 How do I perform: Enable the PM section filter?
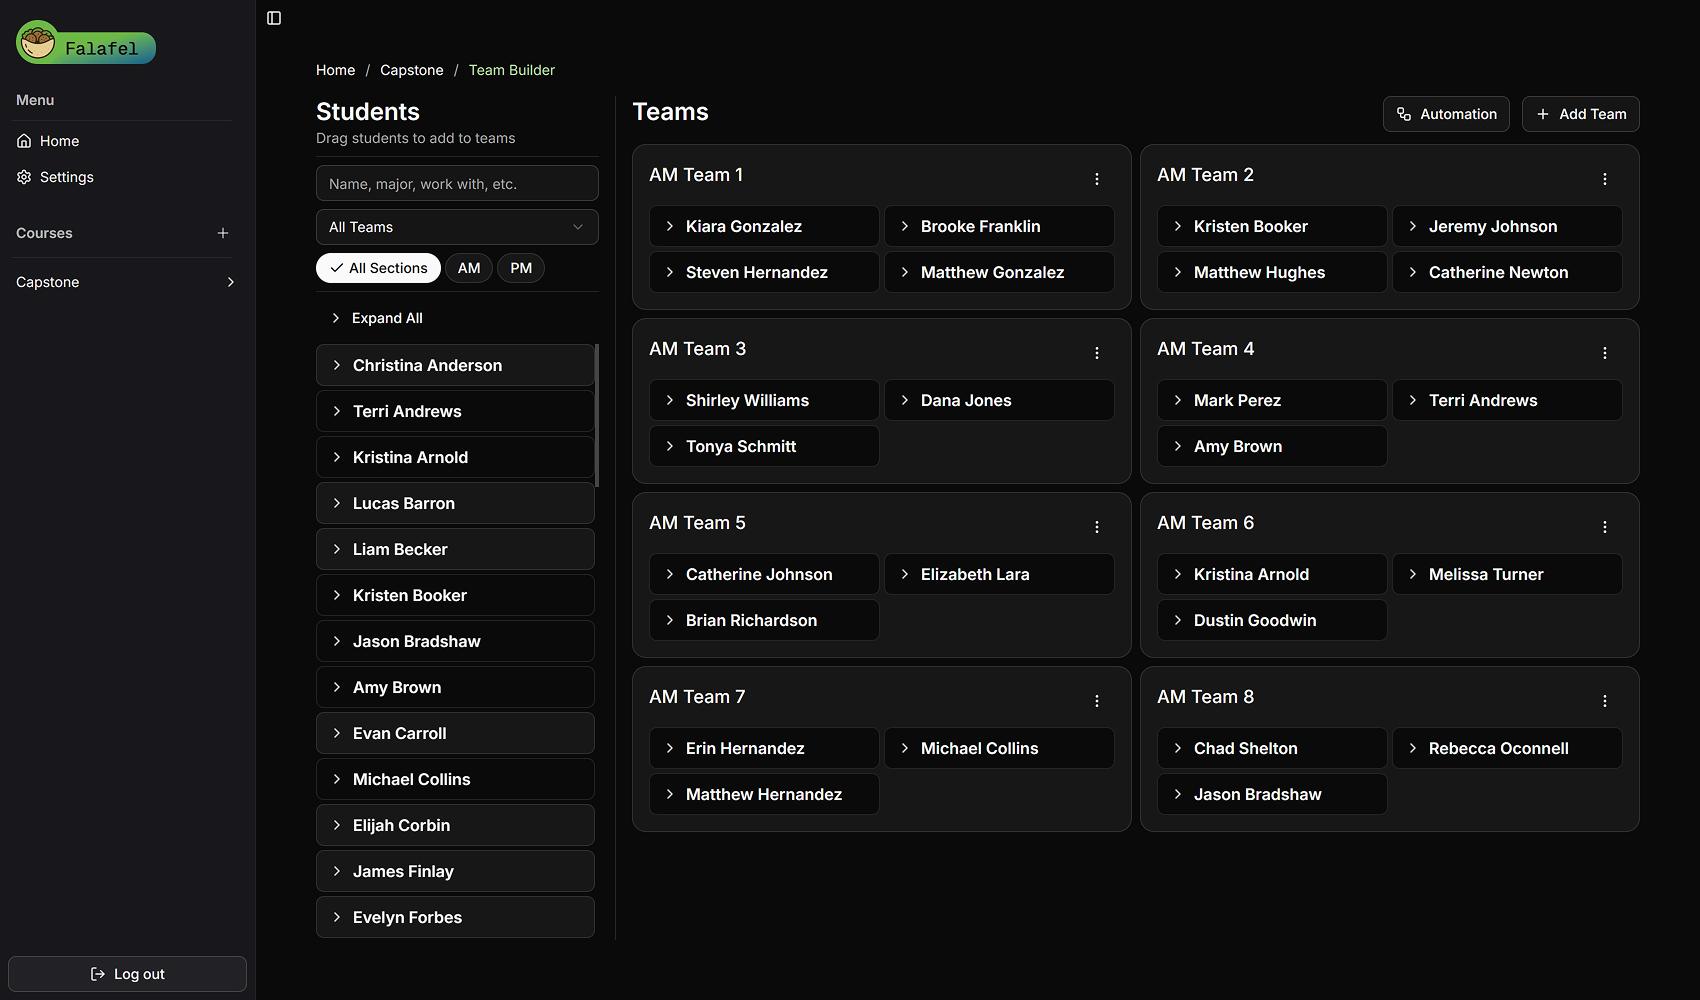520,267
